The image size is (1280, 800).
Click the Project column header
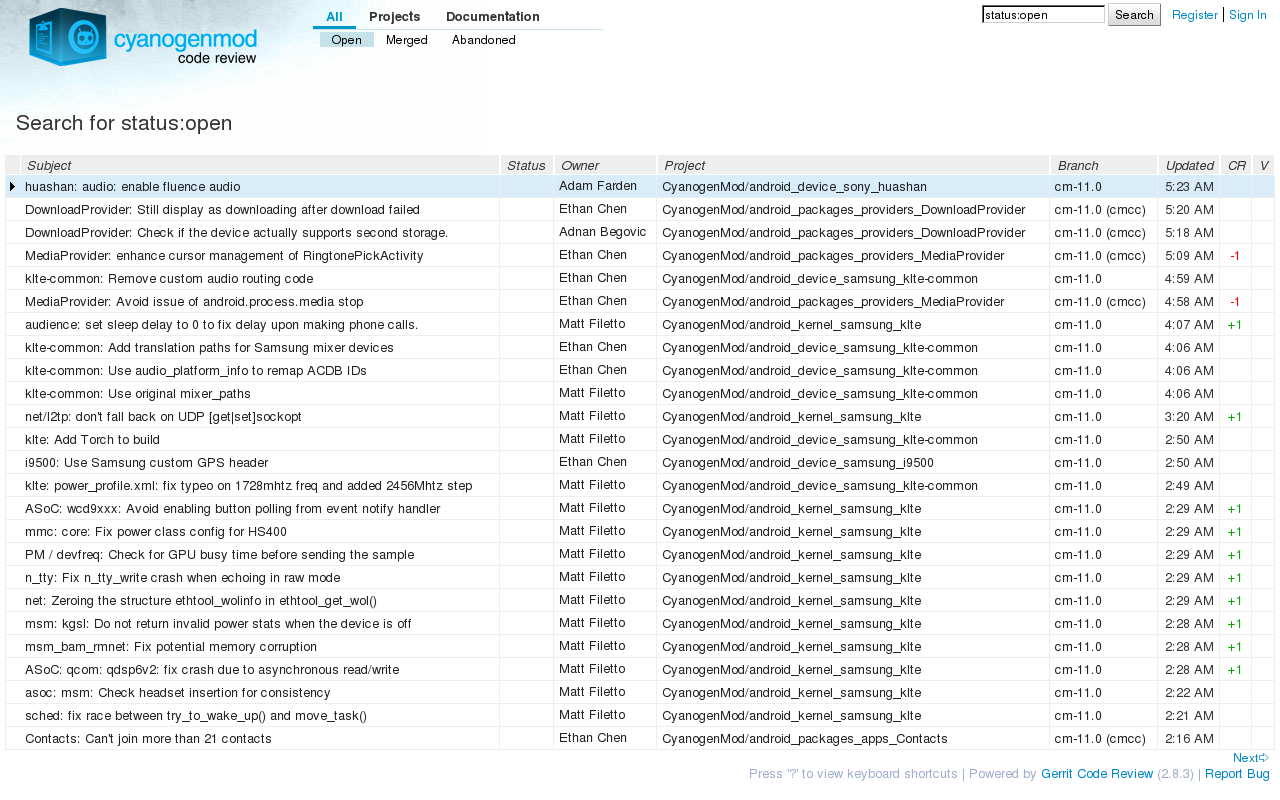click(x=854, y=165)
